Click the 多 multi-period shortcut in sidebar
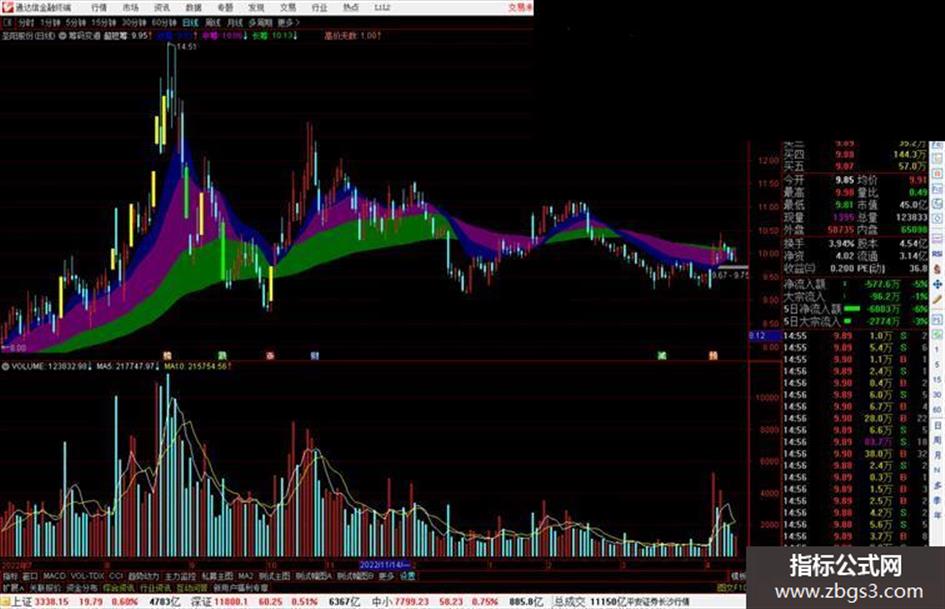This screenshot has width=945, height=609. click(937, 485)
